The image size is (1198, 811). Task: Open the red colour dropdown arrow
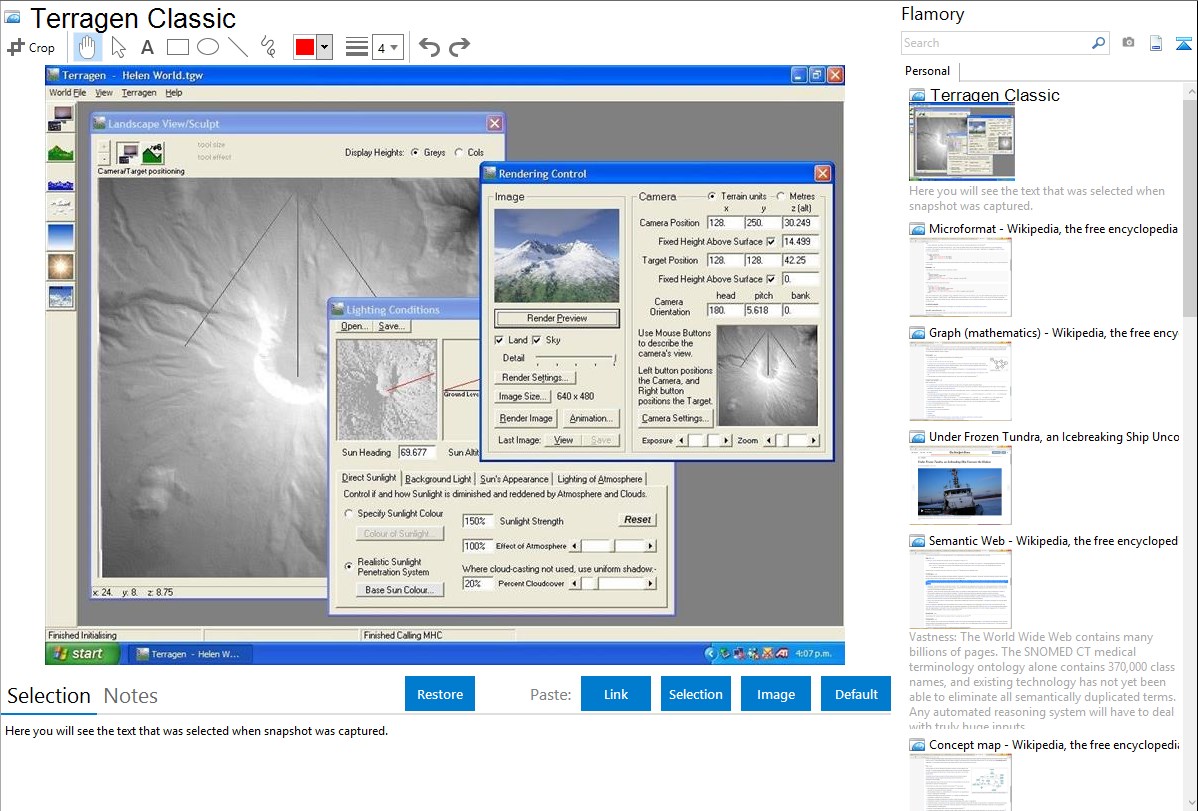(325, 47)
